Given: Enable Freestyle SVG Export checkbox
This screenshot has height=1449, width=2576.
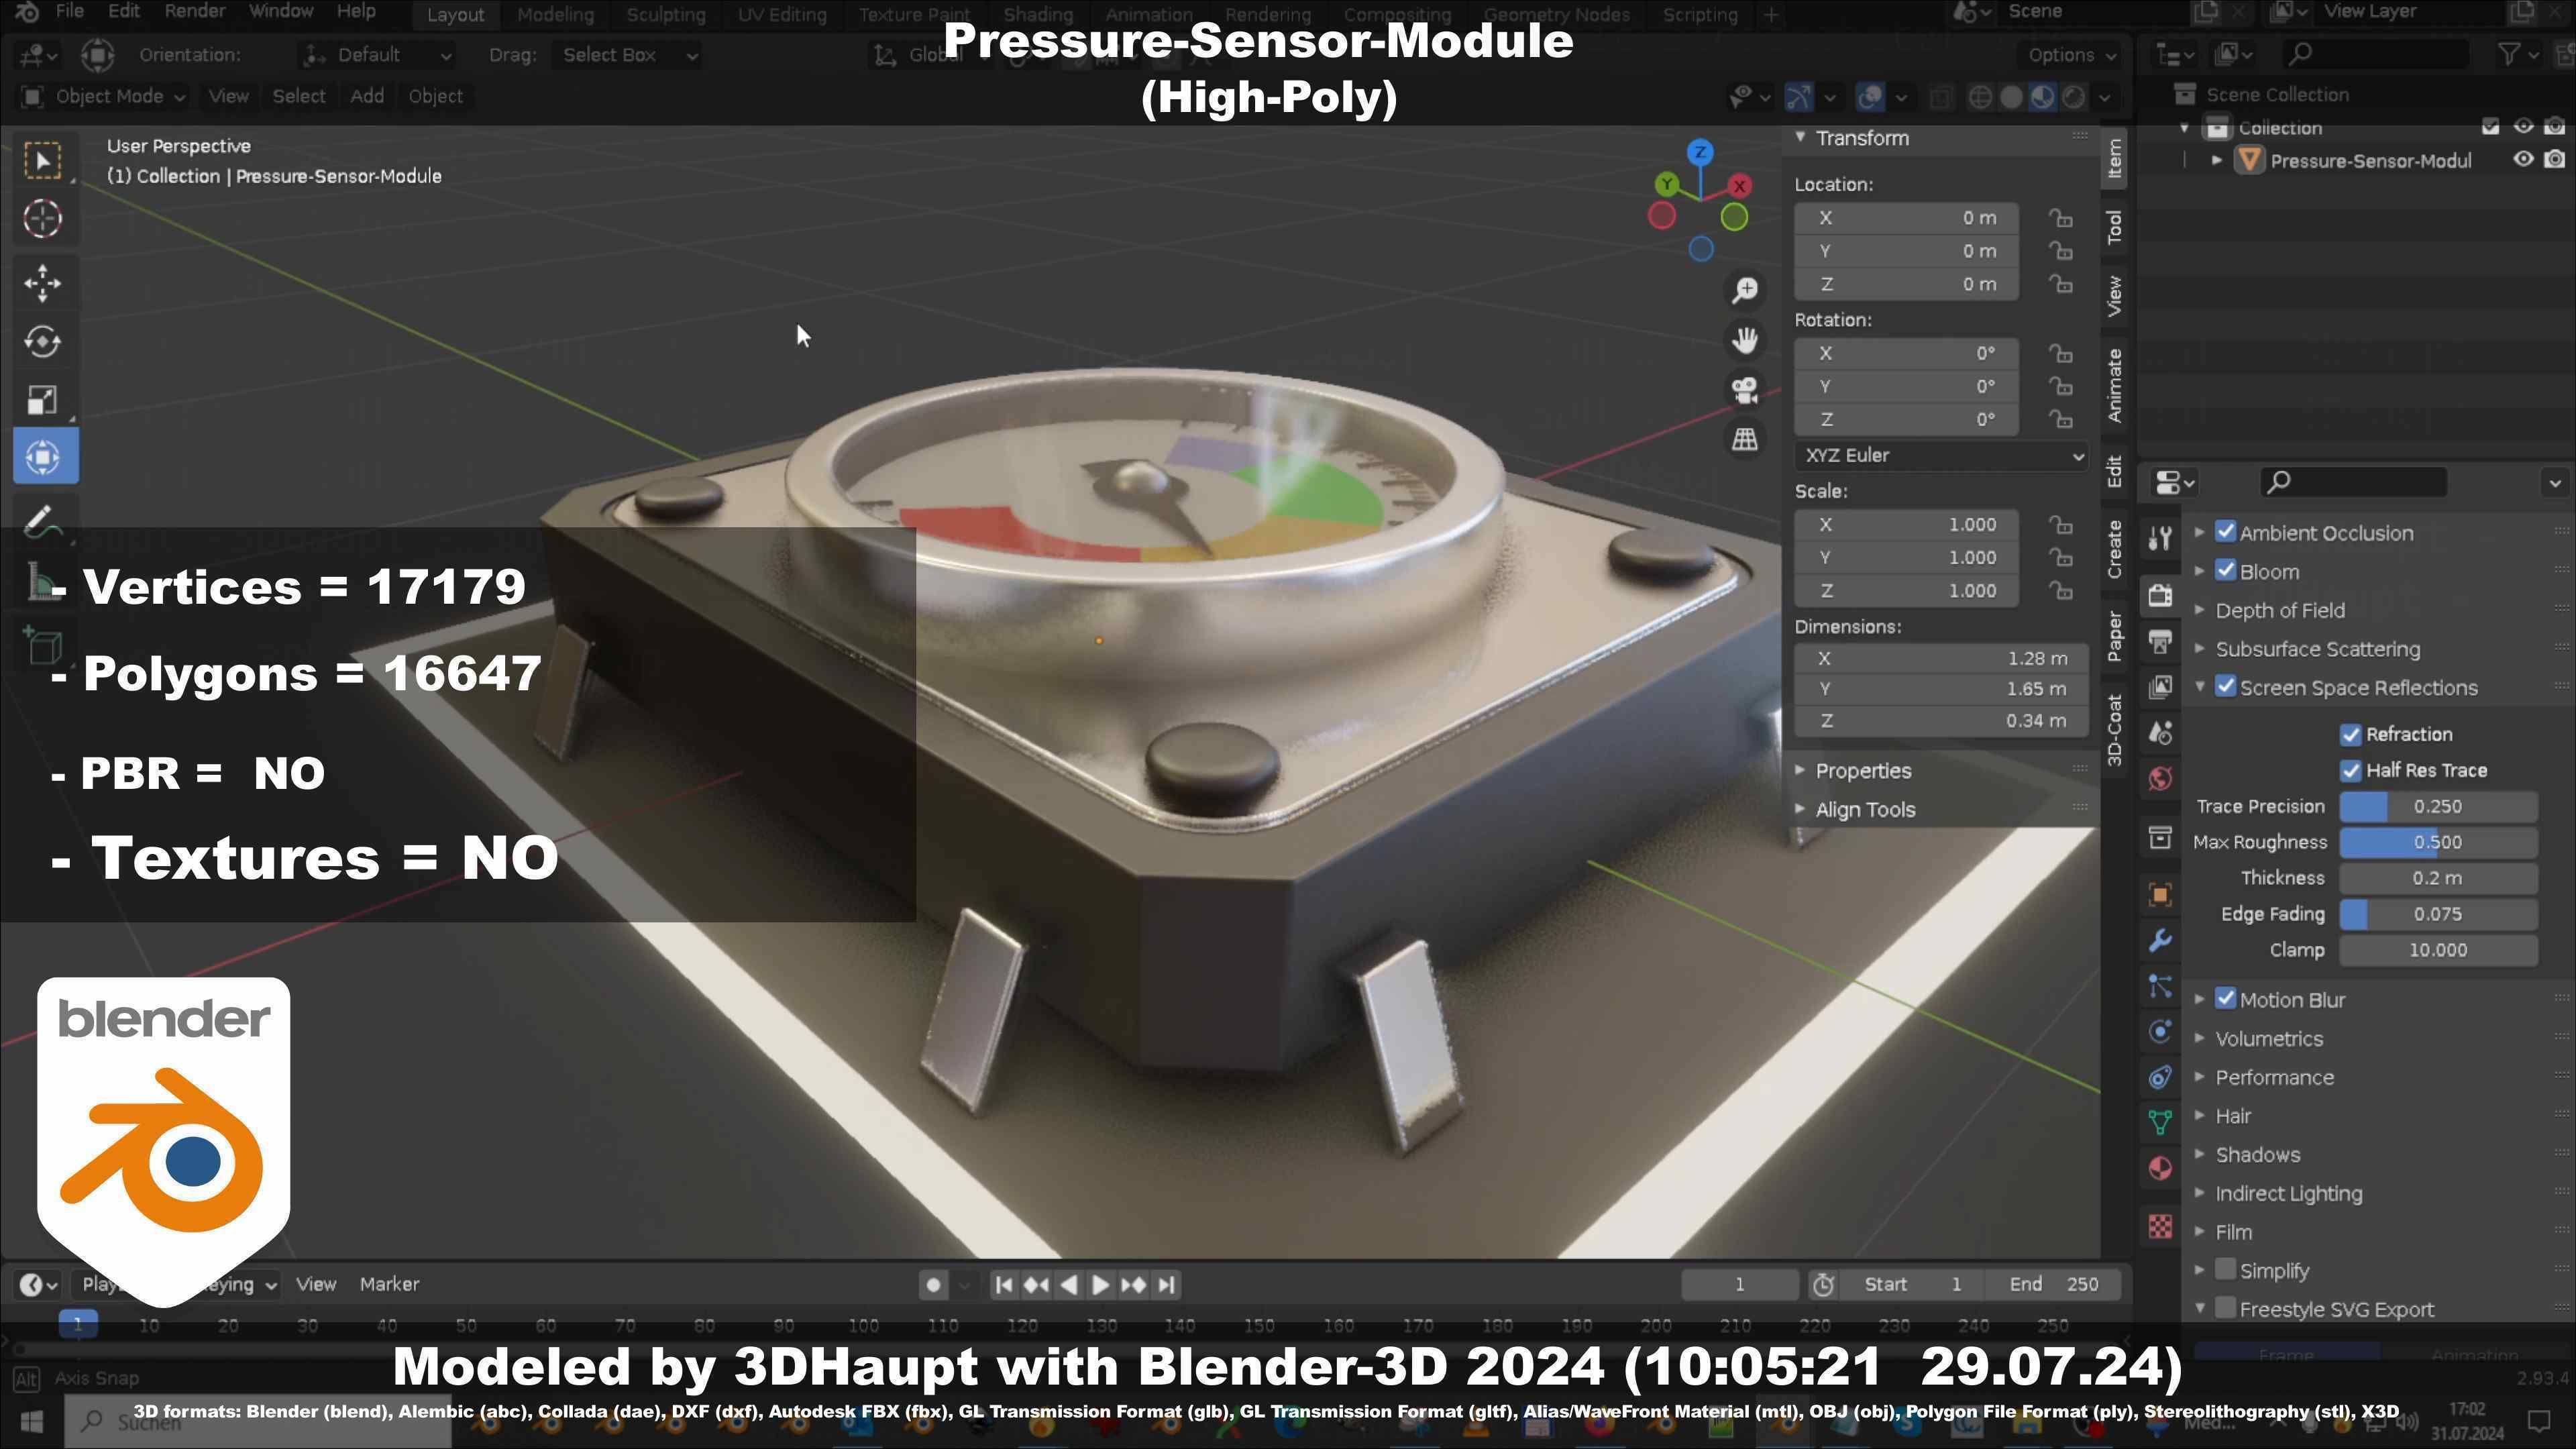Looking at the screenshot, I should [x=2226, y=1309].
